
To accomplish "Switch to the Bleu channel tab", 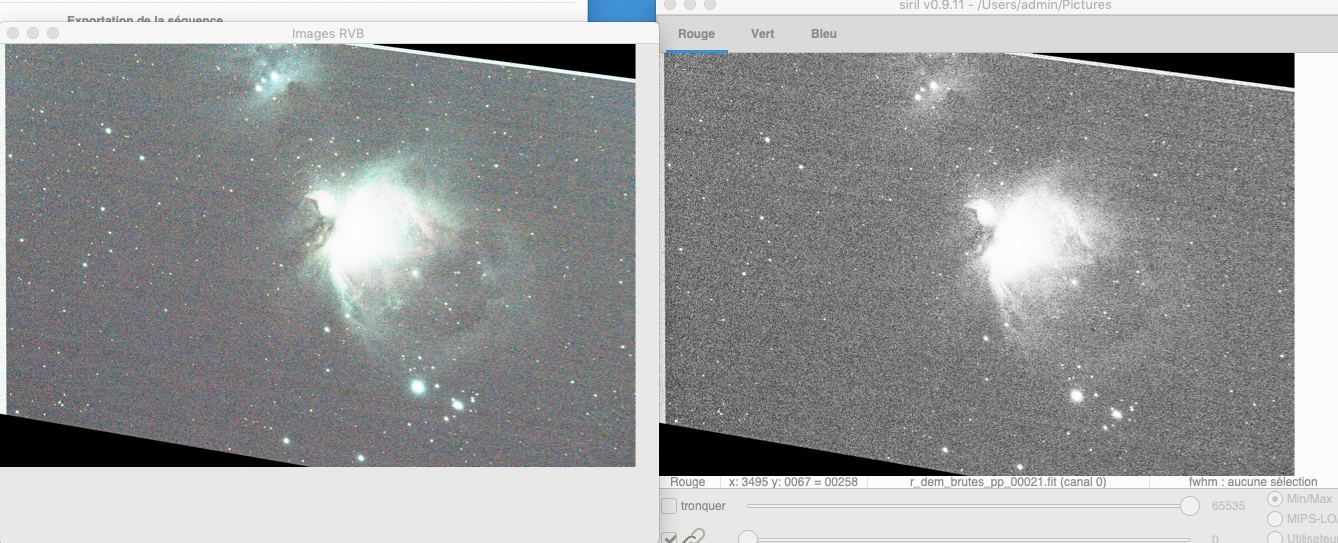I will pyautogui.click(x=824, y=33).
